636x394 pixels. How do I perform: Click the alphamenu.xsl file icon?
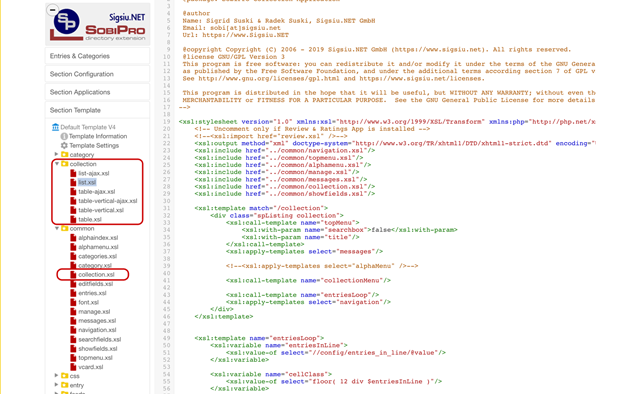point(73,247)
